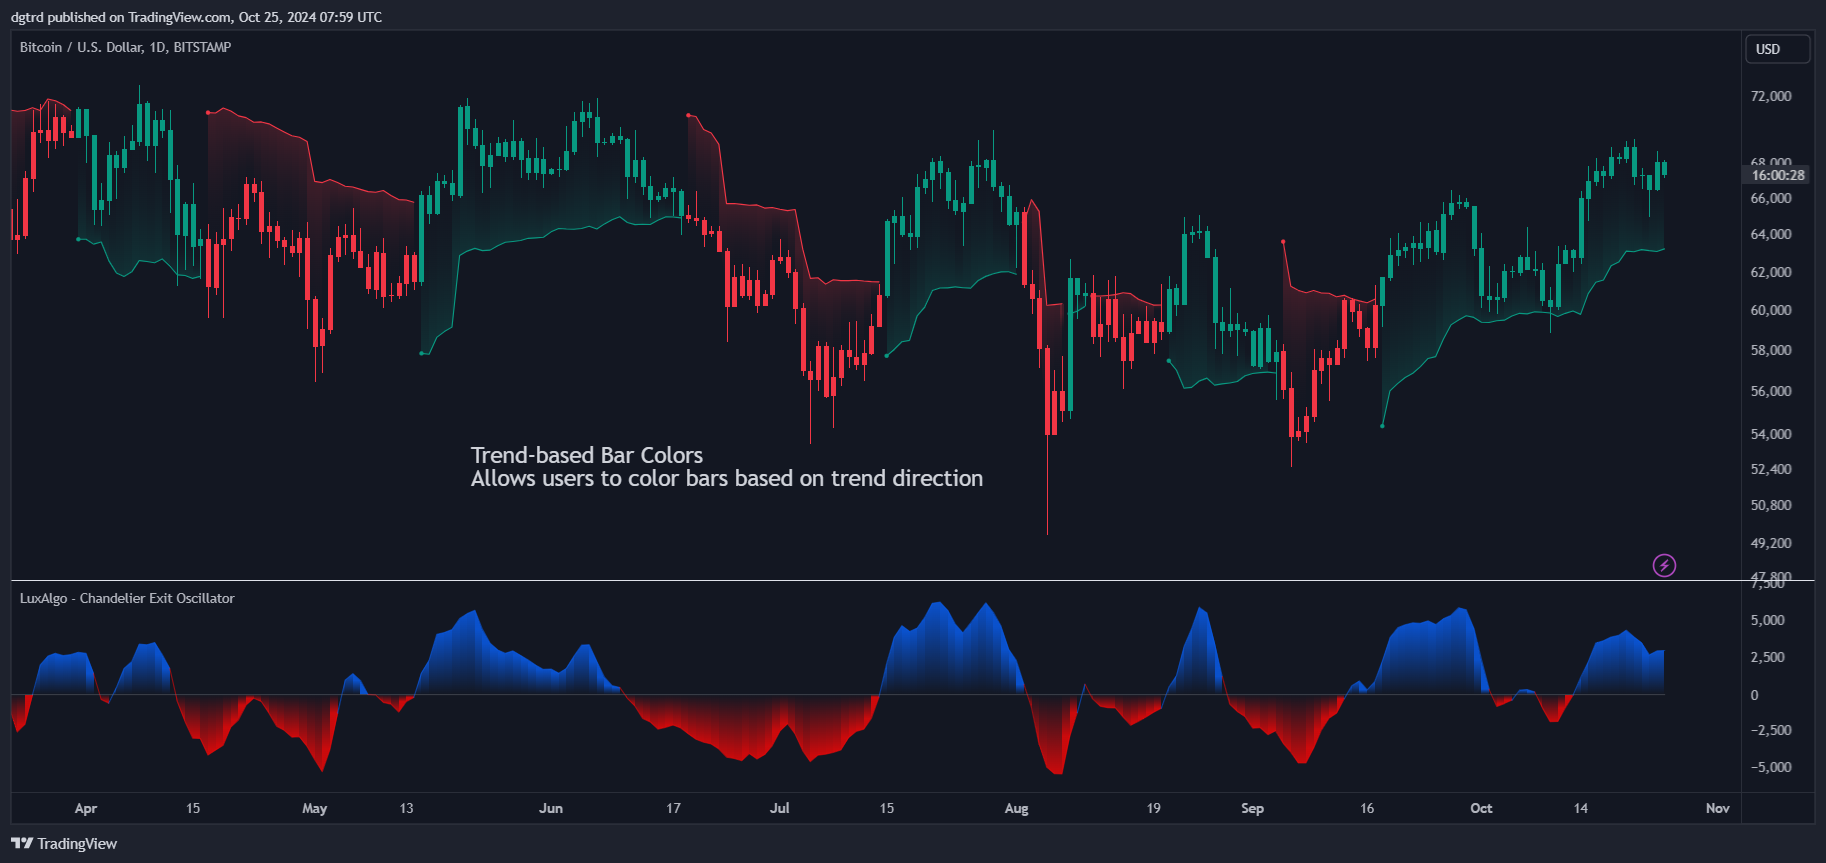1826x863 pixels.
Task: Click the text about coloring bars by trend
Action: [x=727, y=479]
